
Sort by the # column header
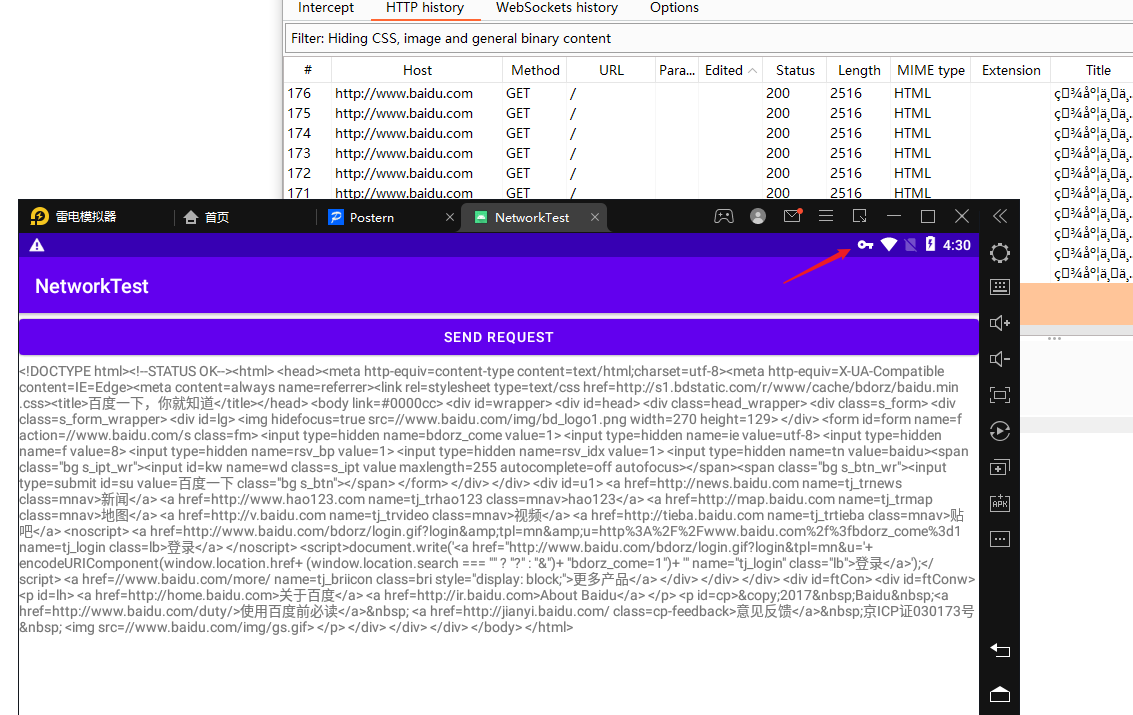(308, 70)
